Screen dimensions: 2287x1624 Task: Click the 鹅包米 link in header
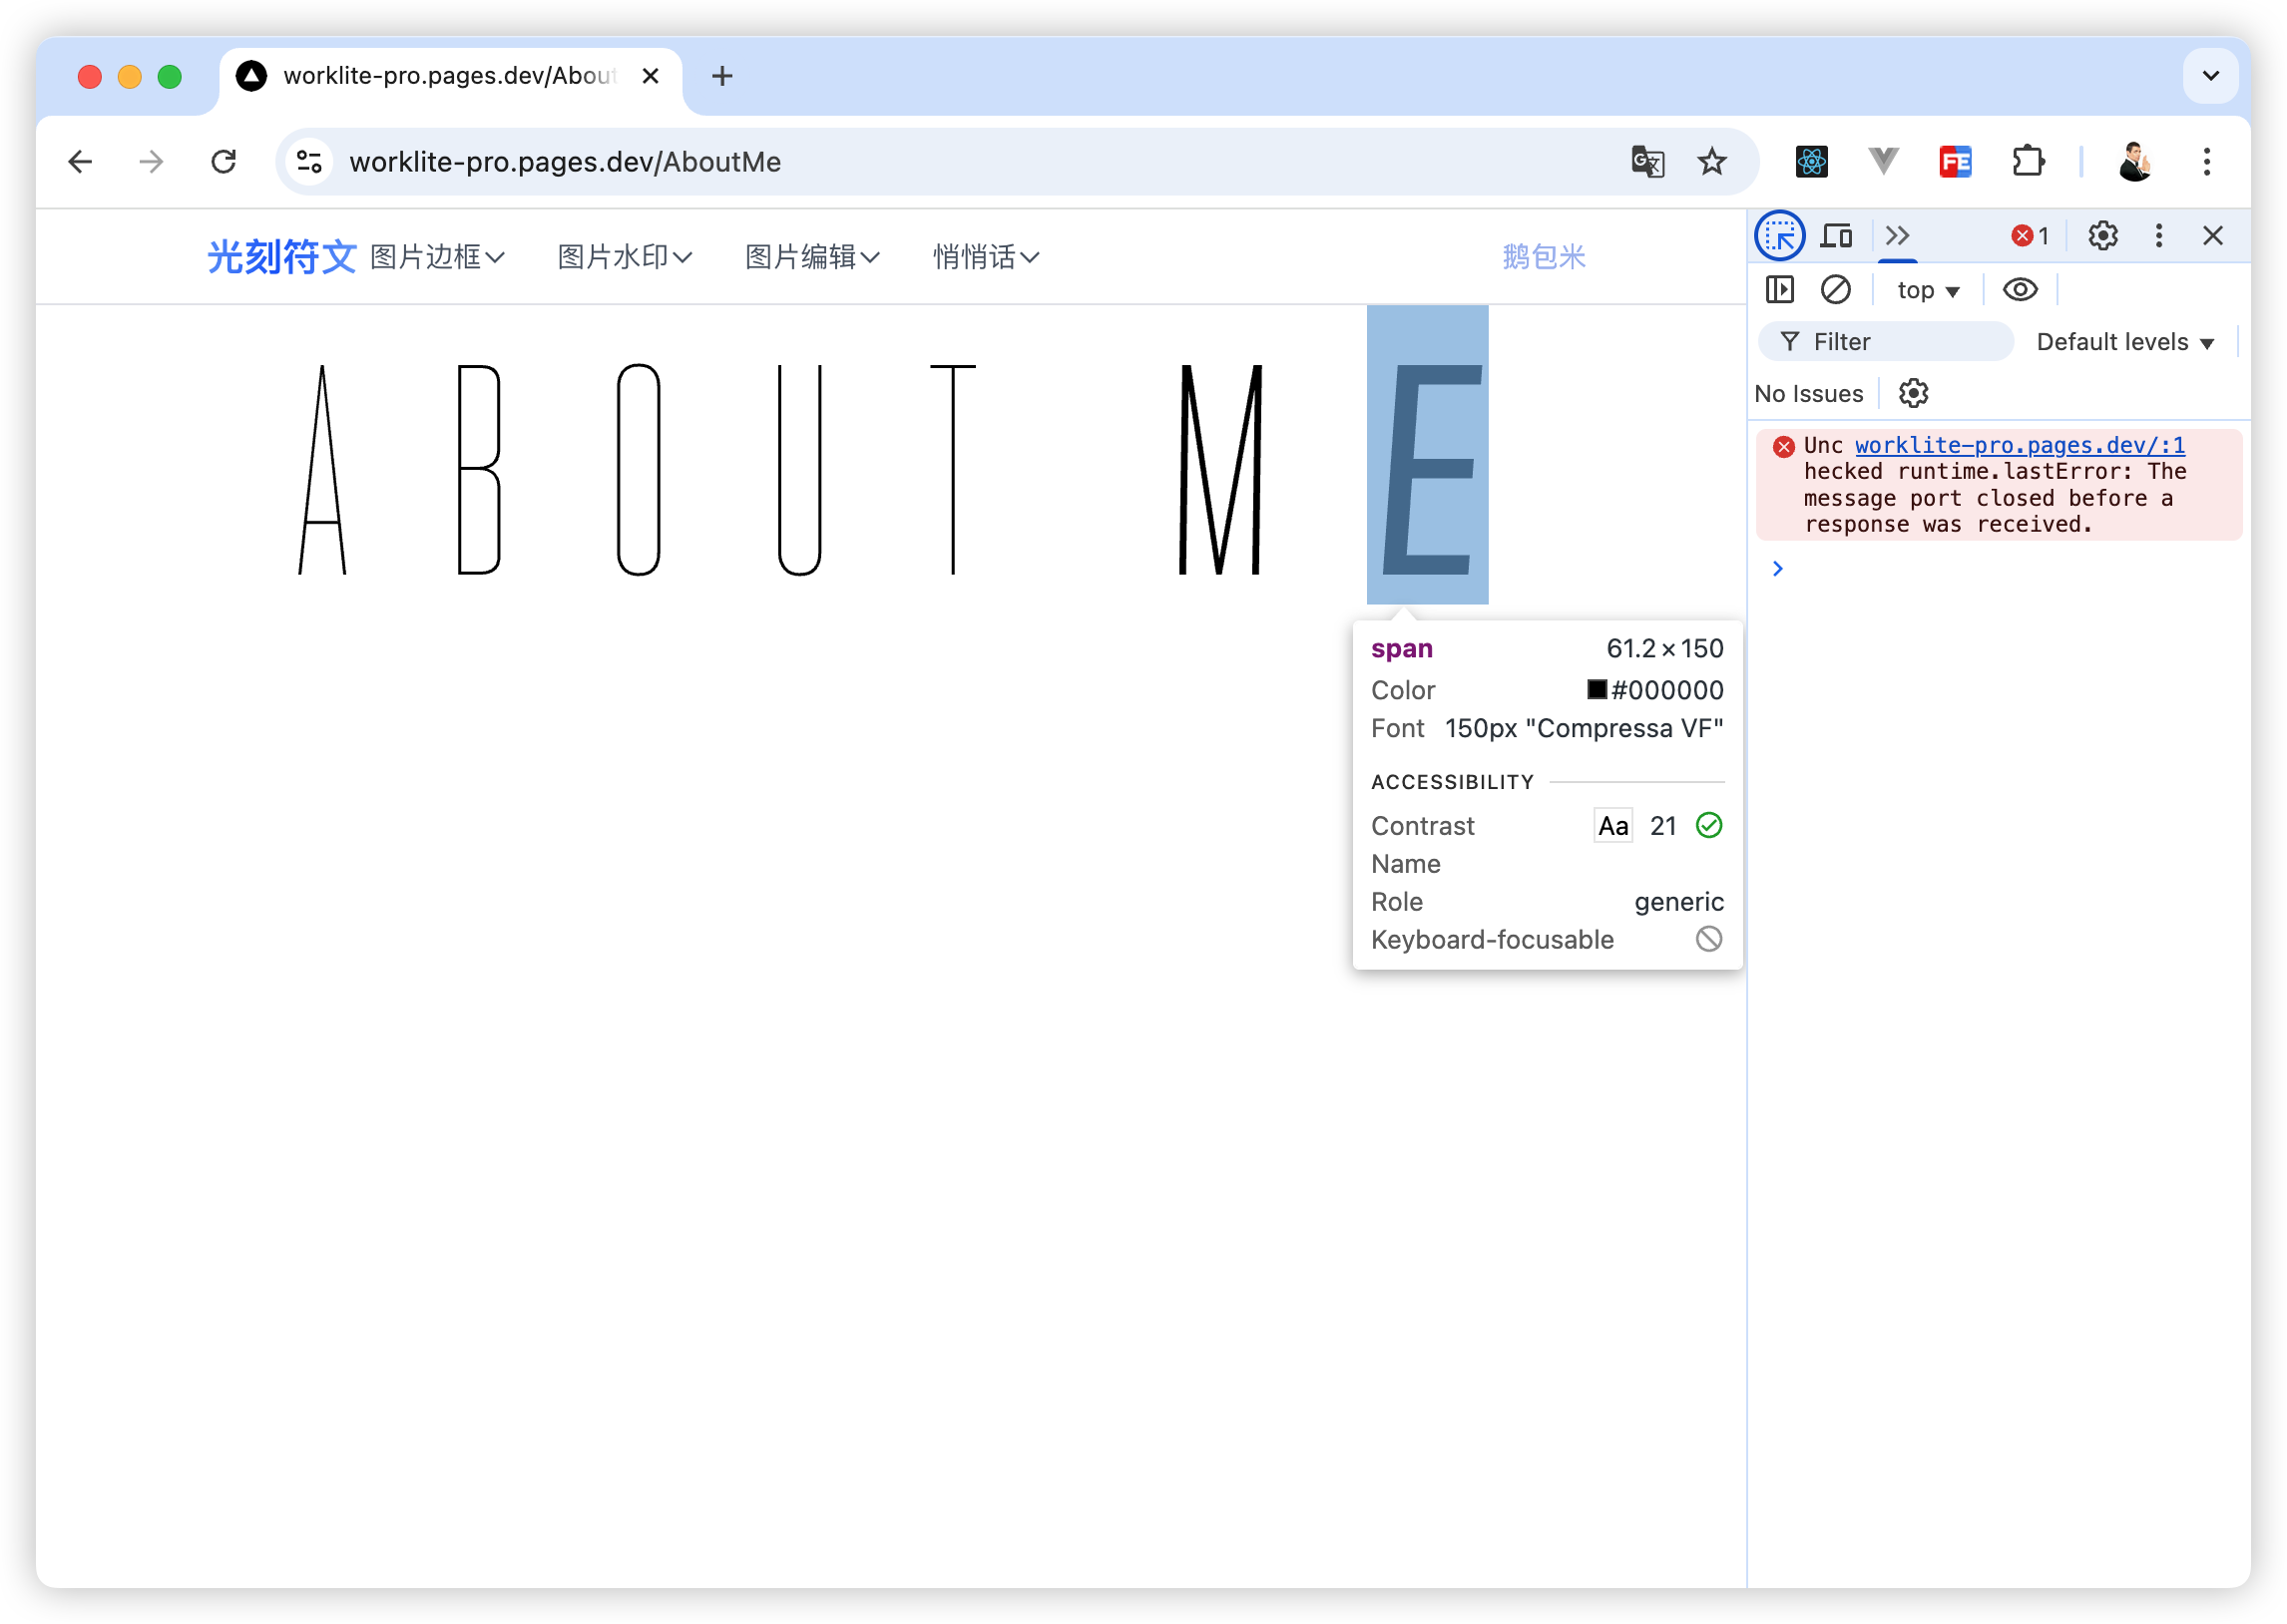(1543, 257)
